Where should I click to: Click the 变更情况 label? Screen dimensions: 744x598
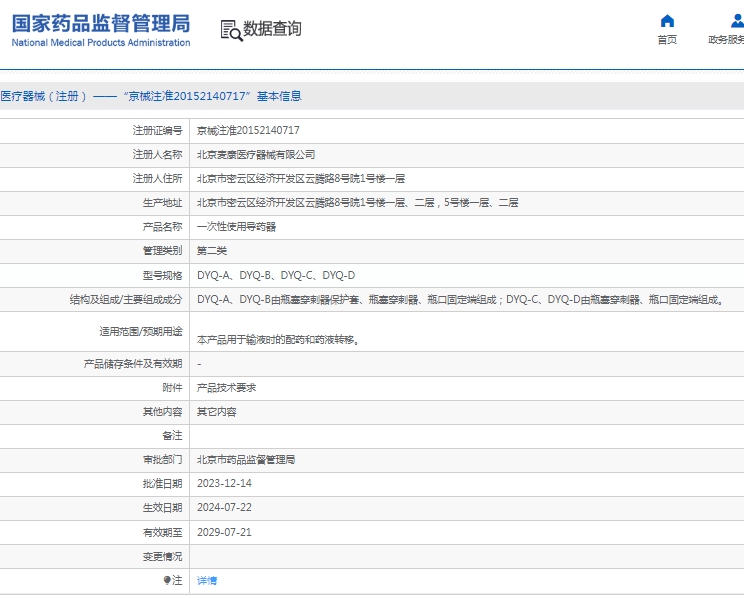[x=162, y=556]
